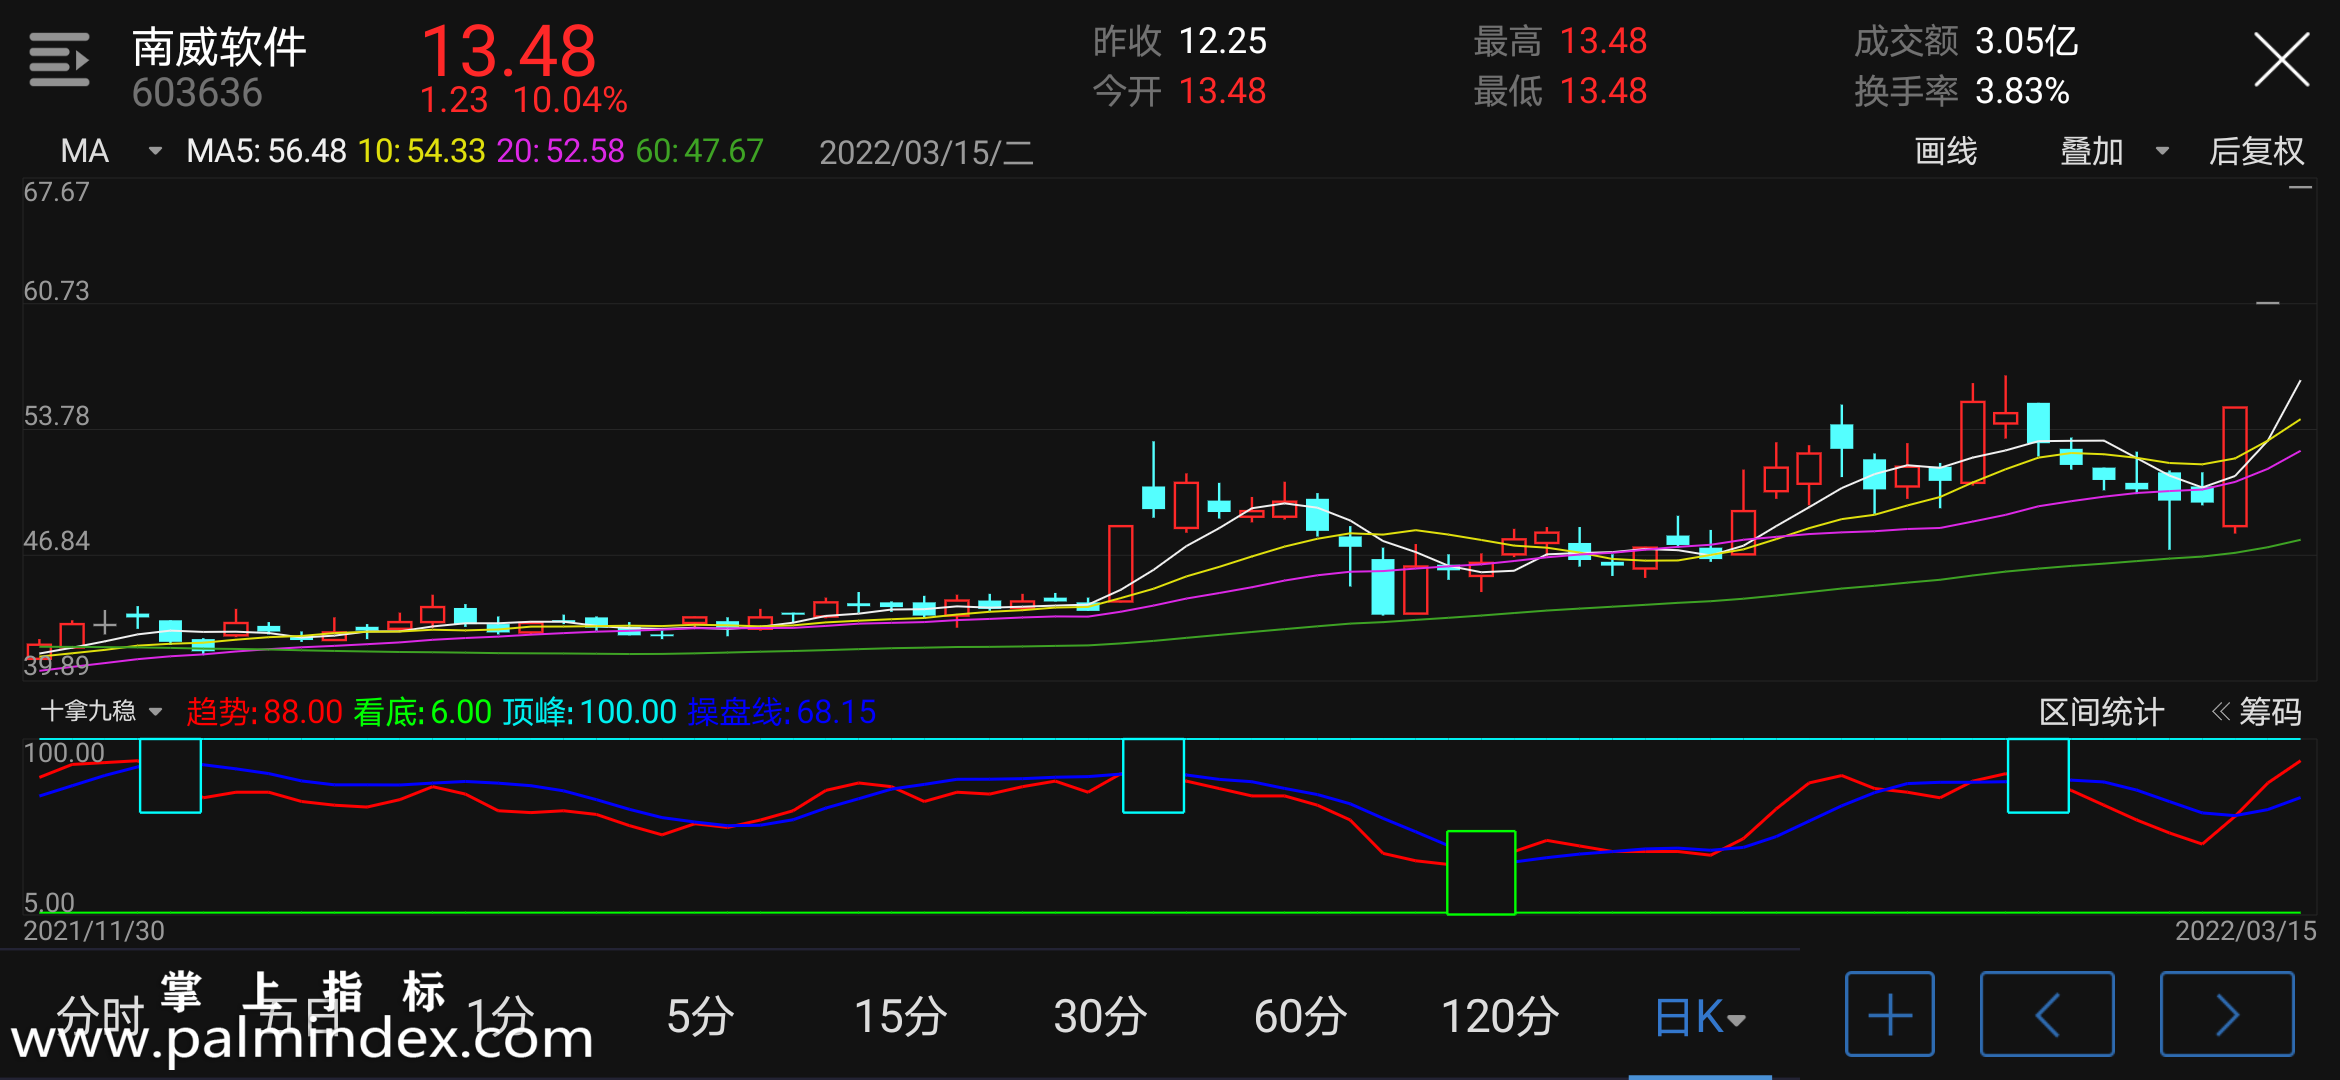Image resolution: width=2340 pixels, height=1080 pixels.
Task: Close the chart view with X
Action: click(x=2281, y=60)
